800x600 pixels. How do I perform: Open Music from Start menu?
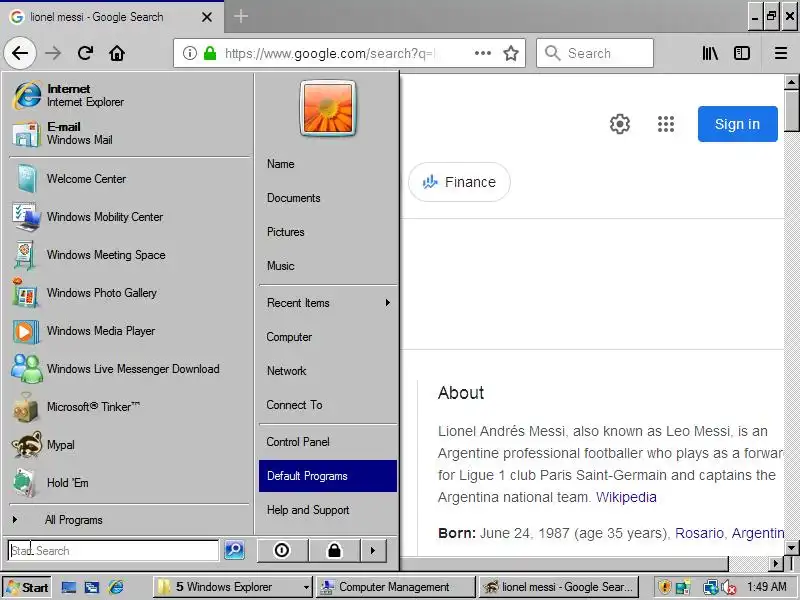(x=328, y=266)
